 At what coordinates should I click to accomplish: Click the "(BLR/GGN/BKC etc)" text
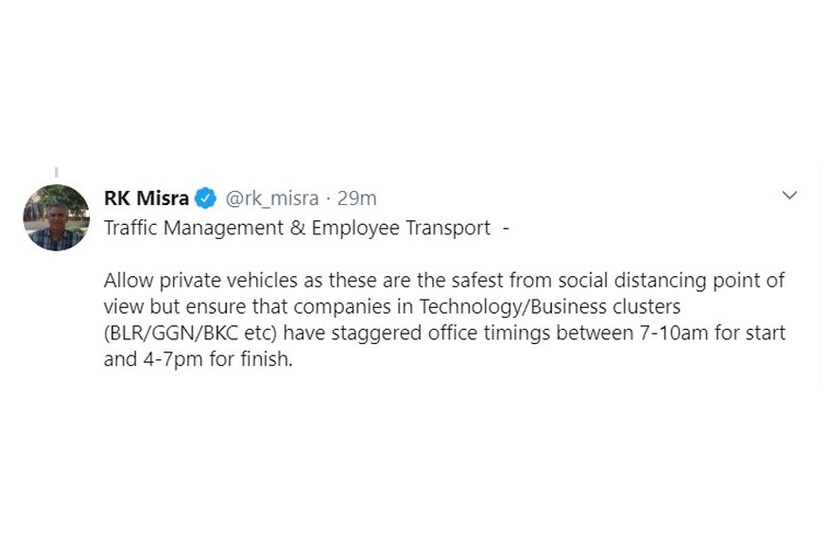pos(189,332)
